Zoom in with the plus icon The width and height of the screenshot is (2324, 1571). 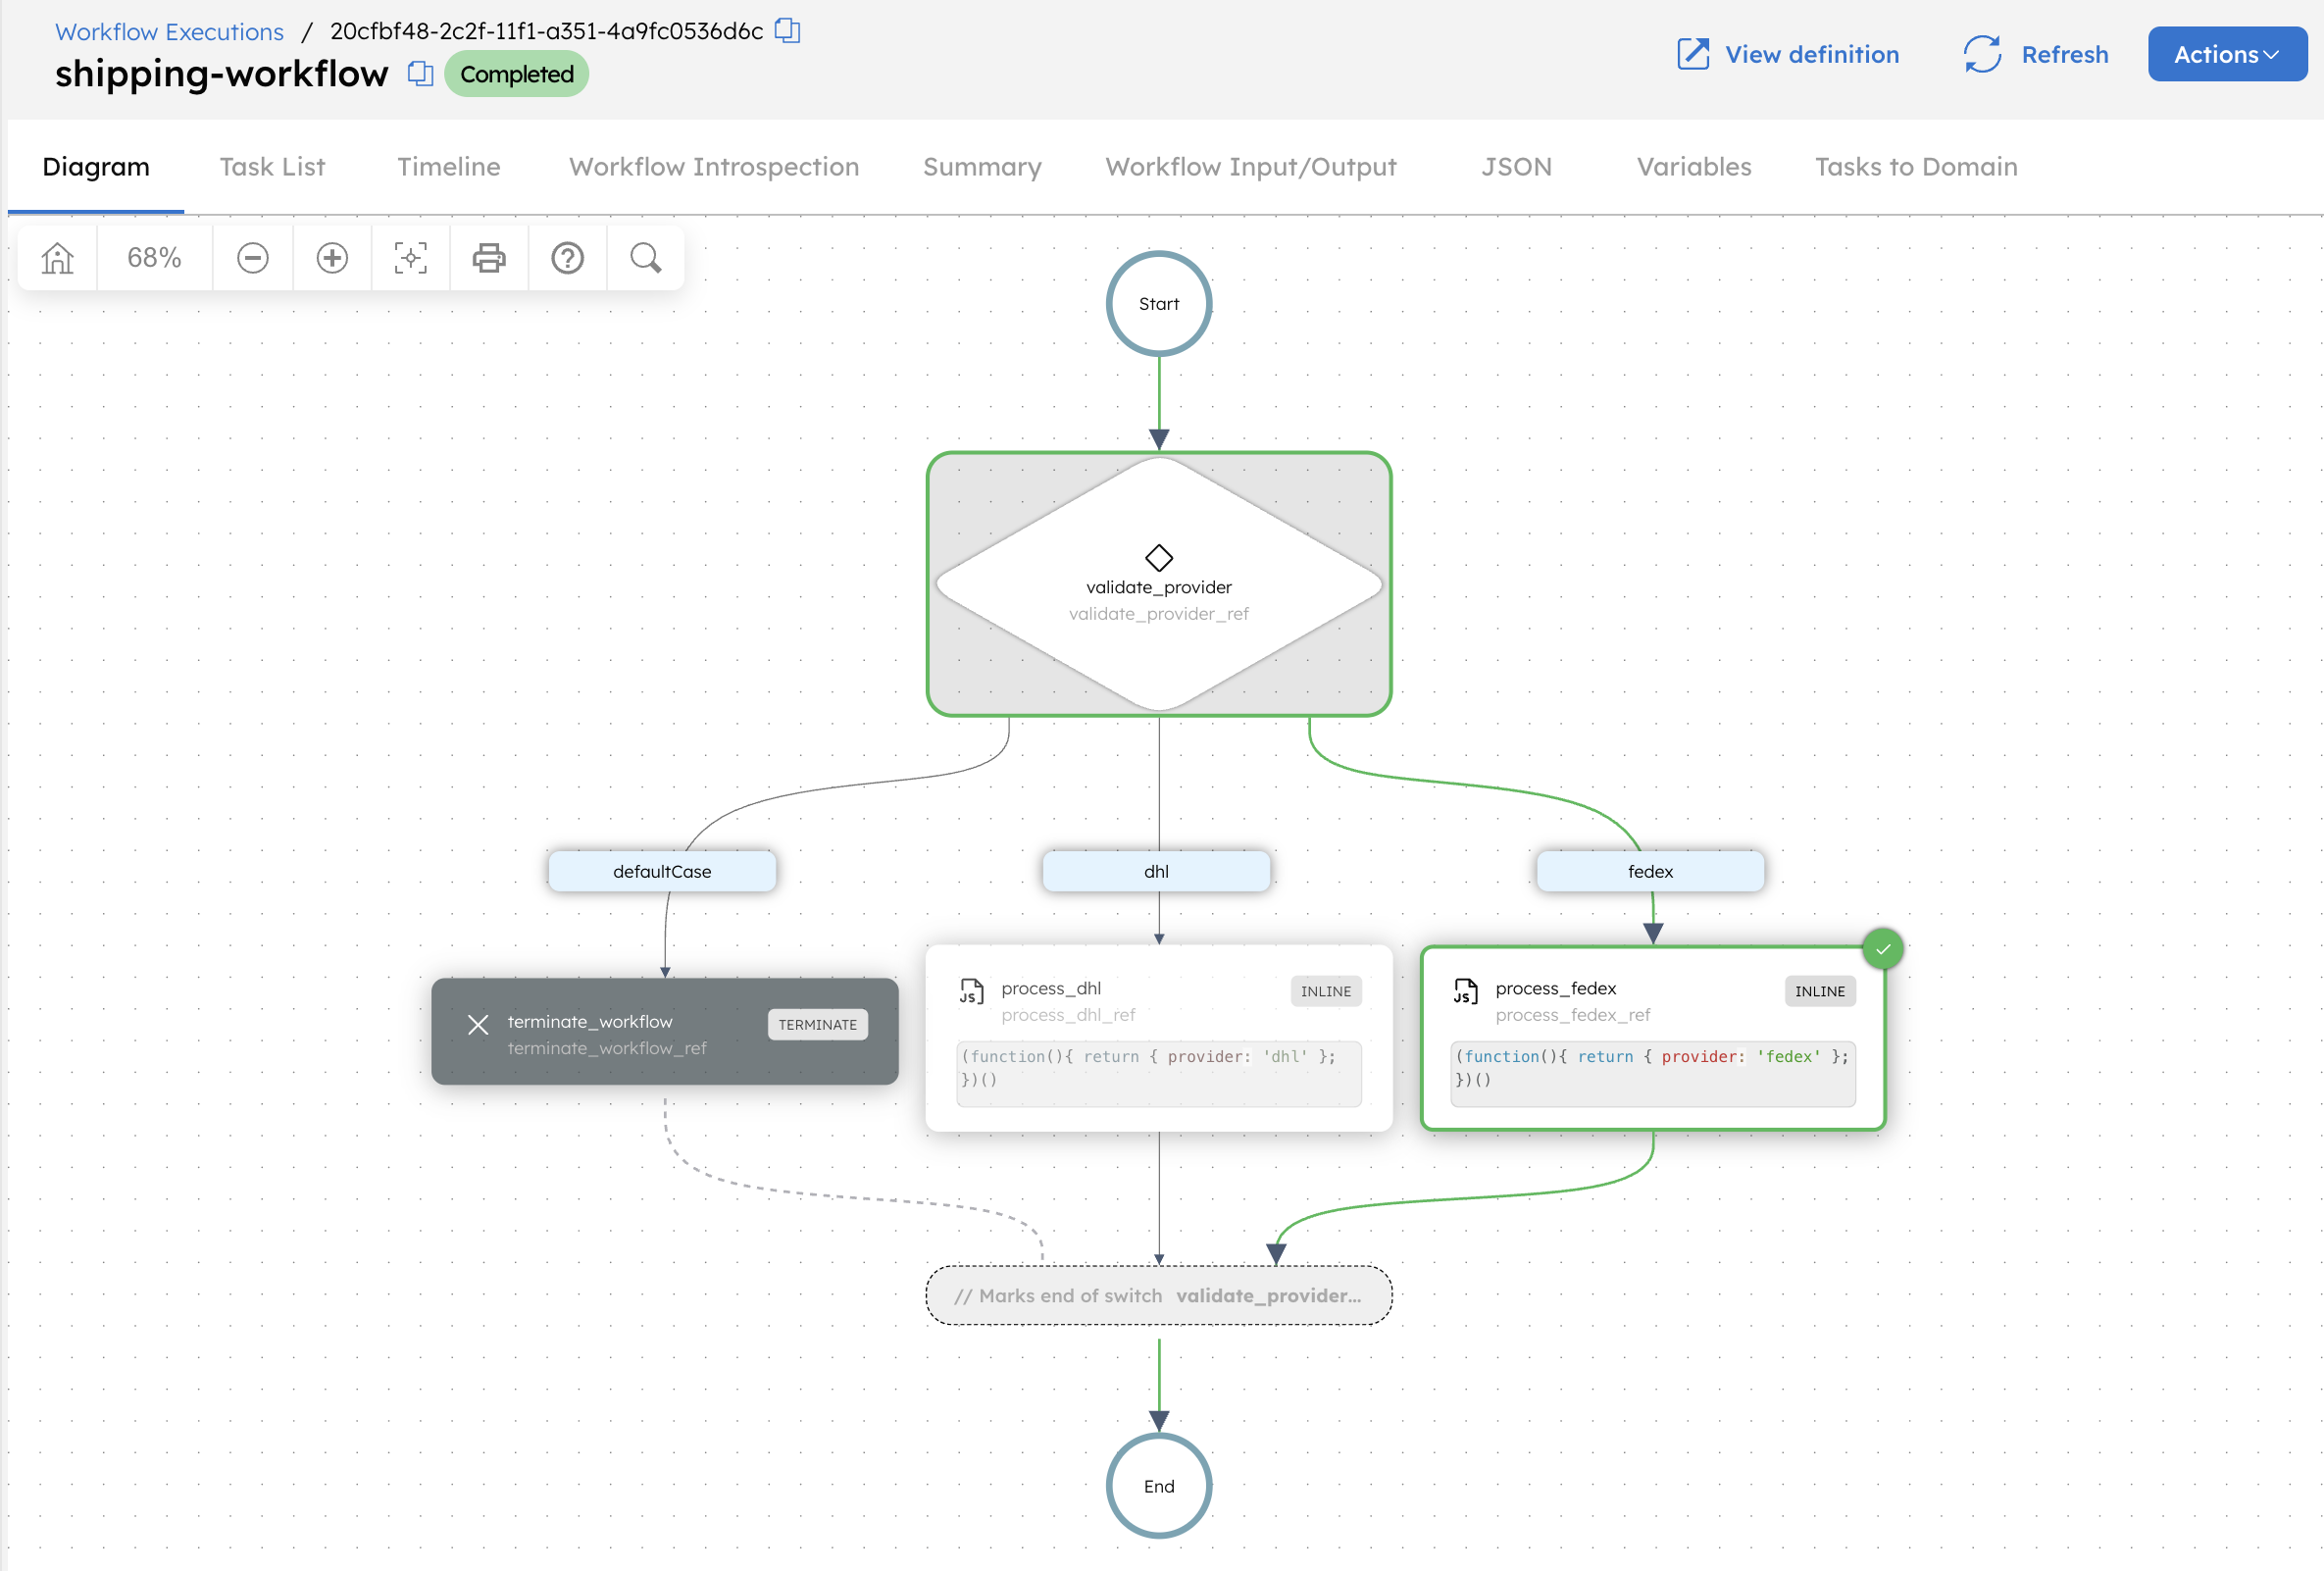pyautogui.click(x=332, y=258)
